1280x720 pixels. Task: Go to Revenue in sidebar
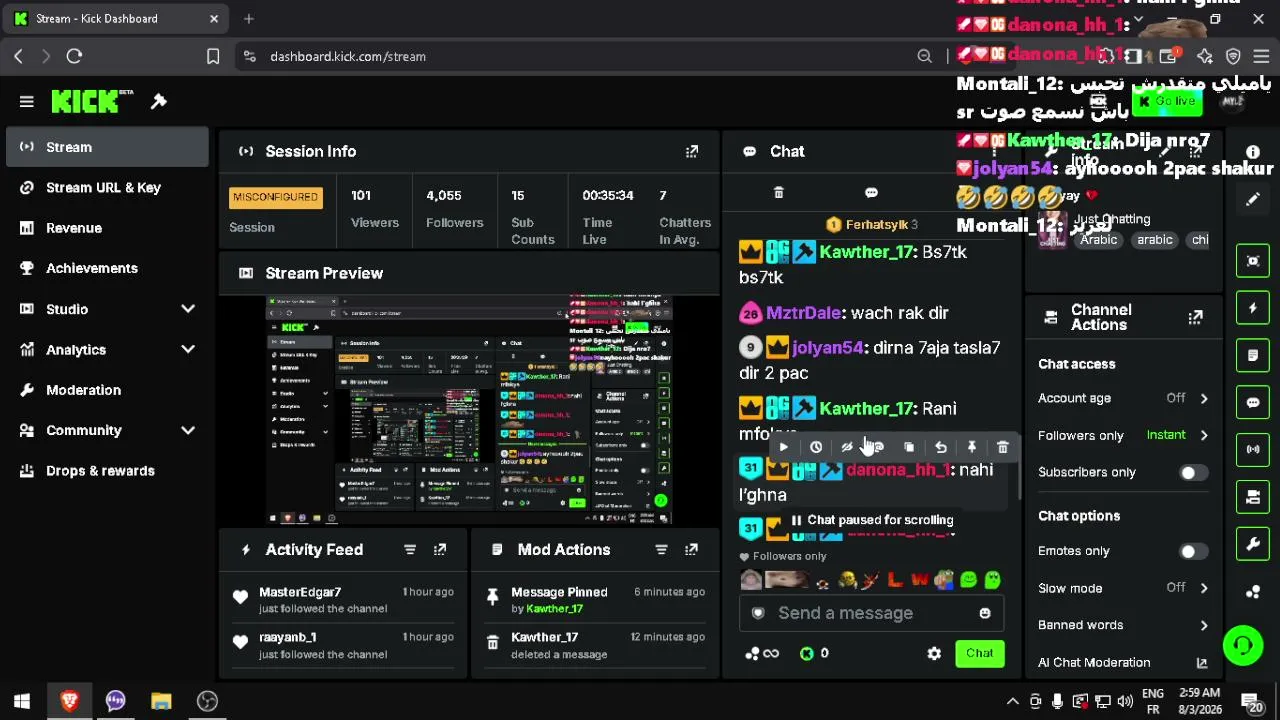pos(107,228)
